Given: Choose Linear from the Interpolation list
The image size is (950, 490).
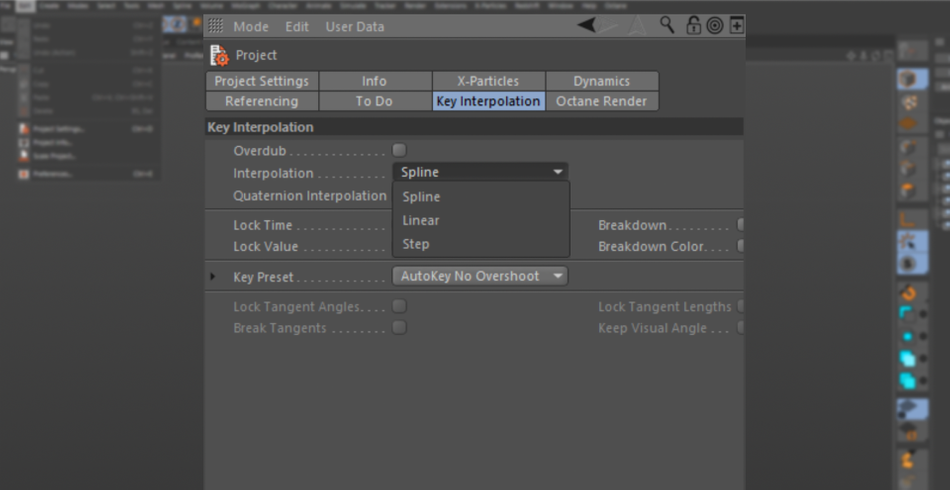Looking at the screenshot, I should click(481, 220).
